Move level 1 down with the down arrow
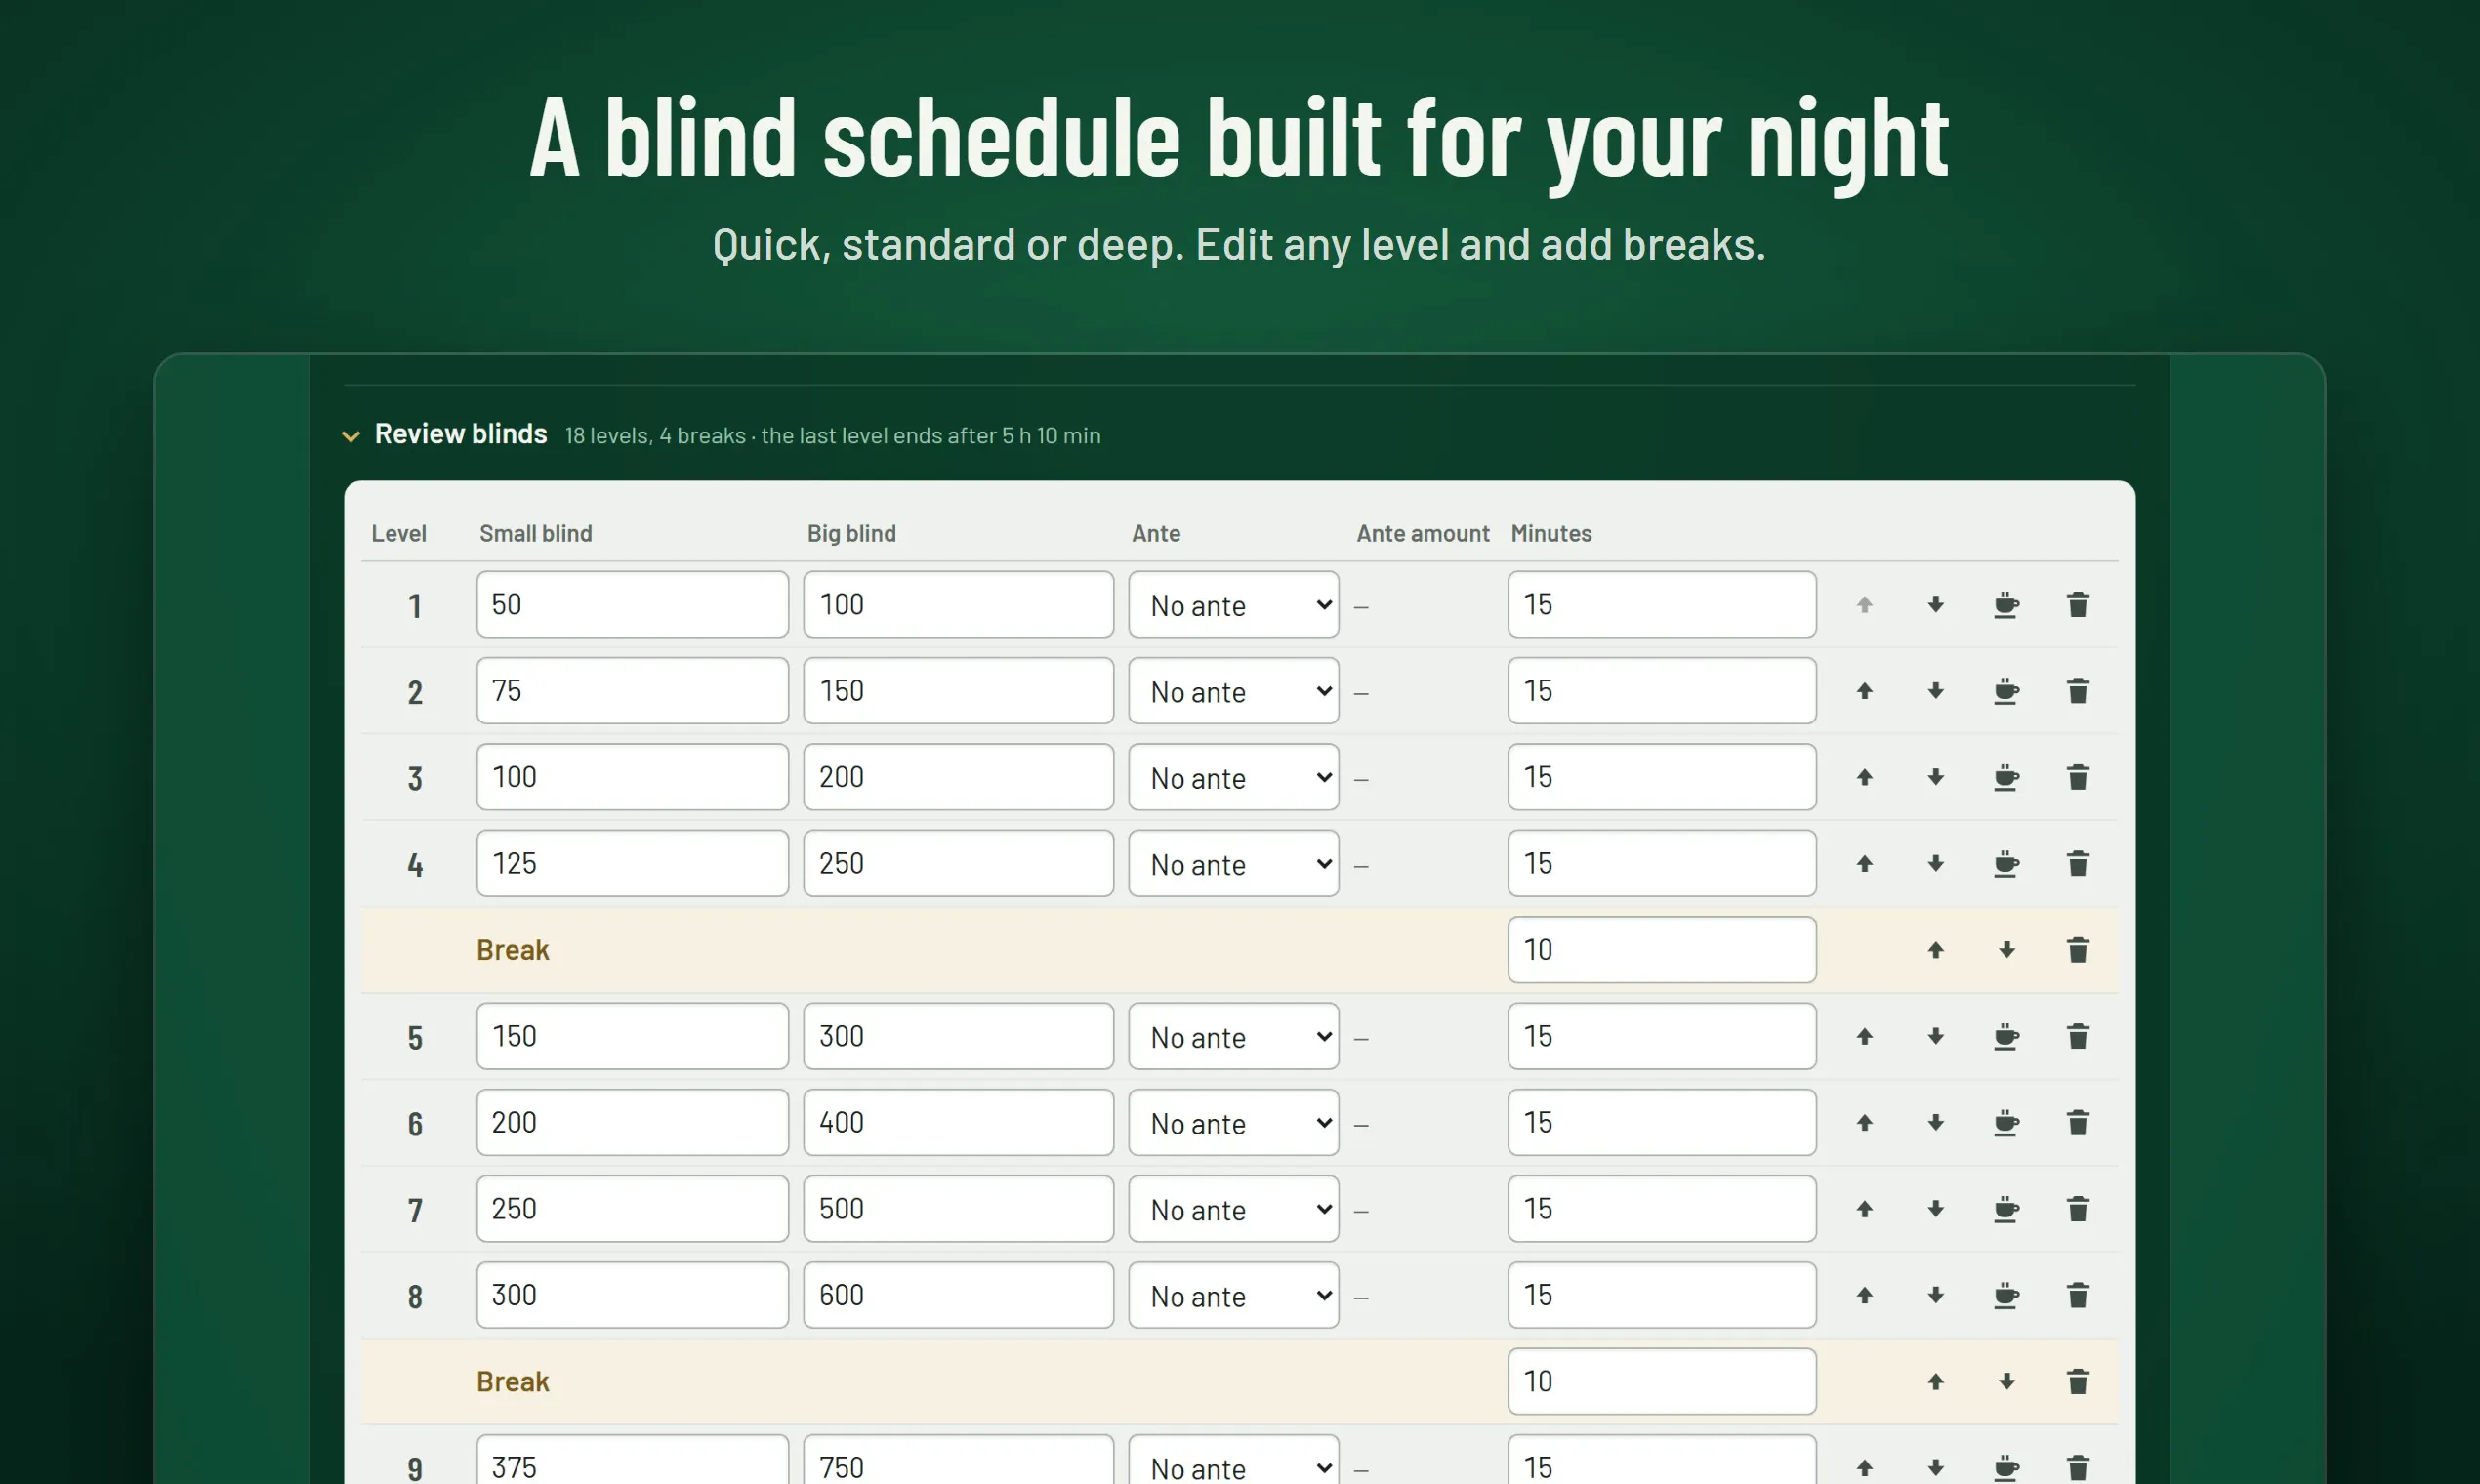 1935,605
